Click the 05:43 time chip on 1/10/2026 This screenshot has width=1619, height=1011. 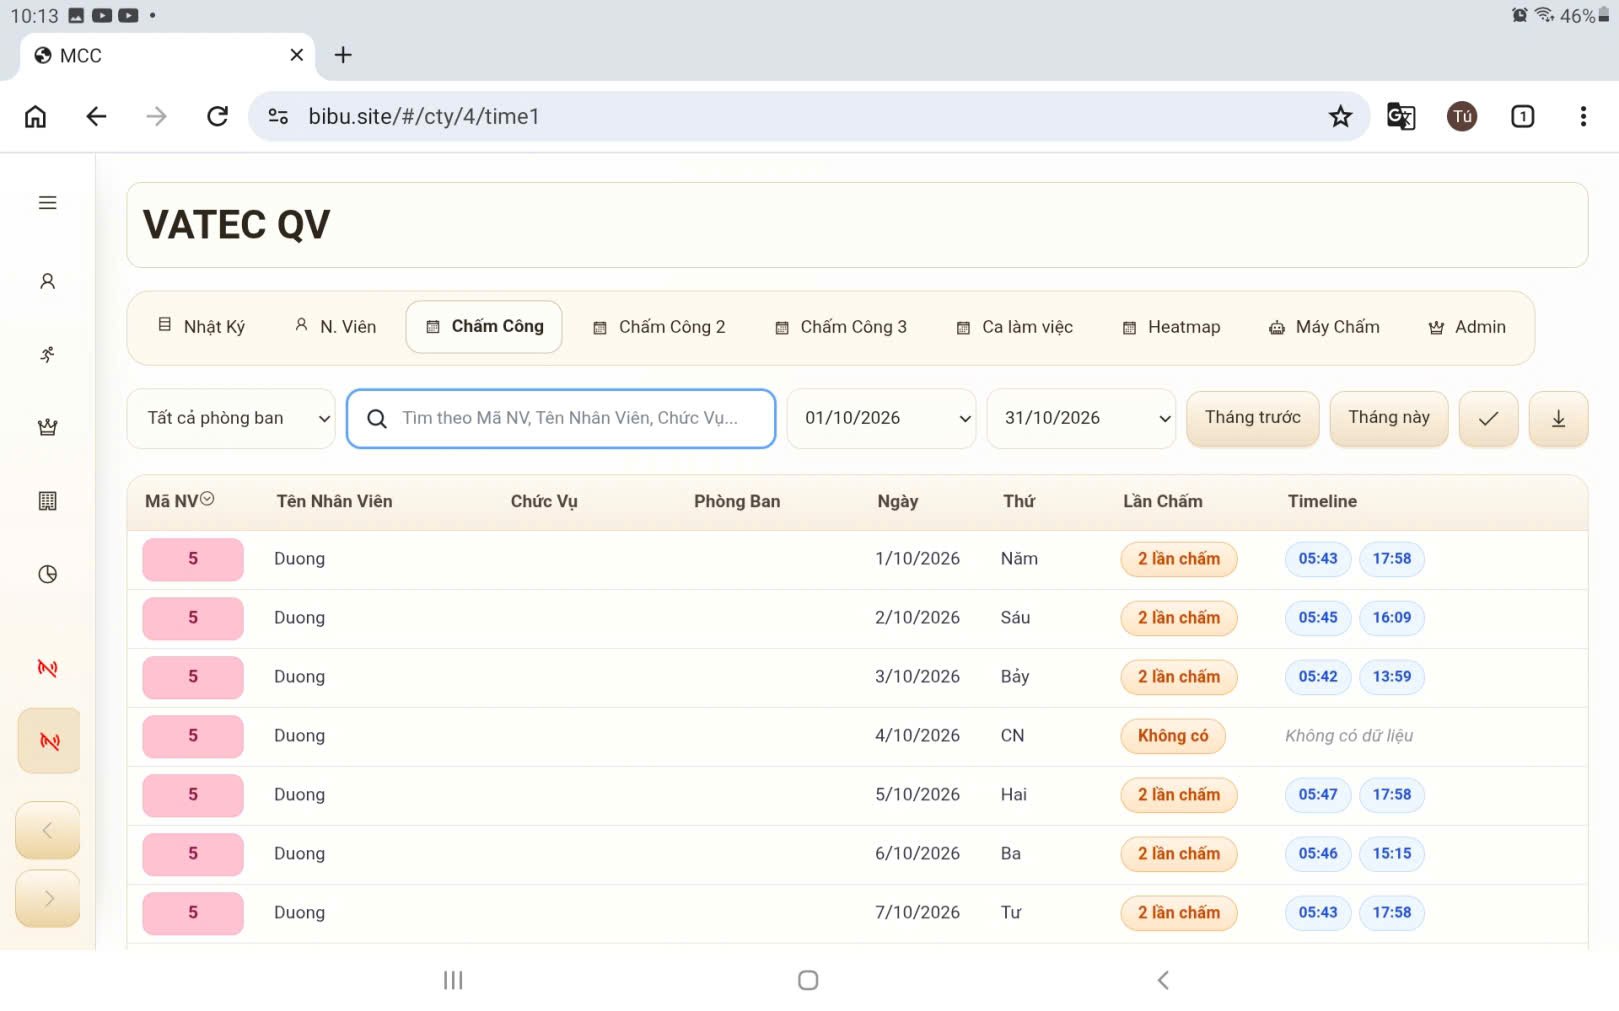(x=1318, y=559)
